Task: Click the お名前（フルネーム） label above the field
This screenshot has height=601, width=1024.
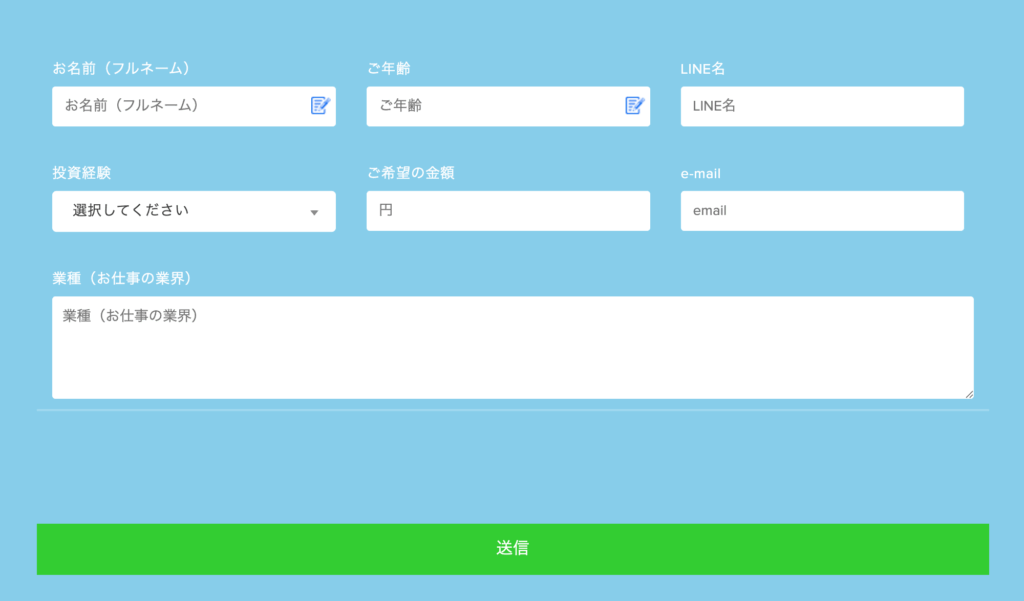Action: (121, 69)
